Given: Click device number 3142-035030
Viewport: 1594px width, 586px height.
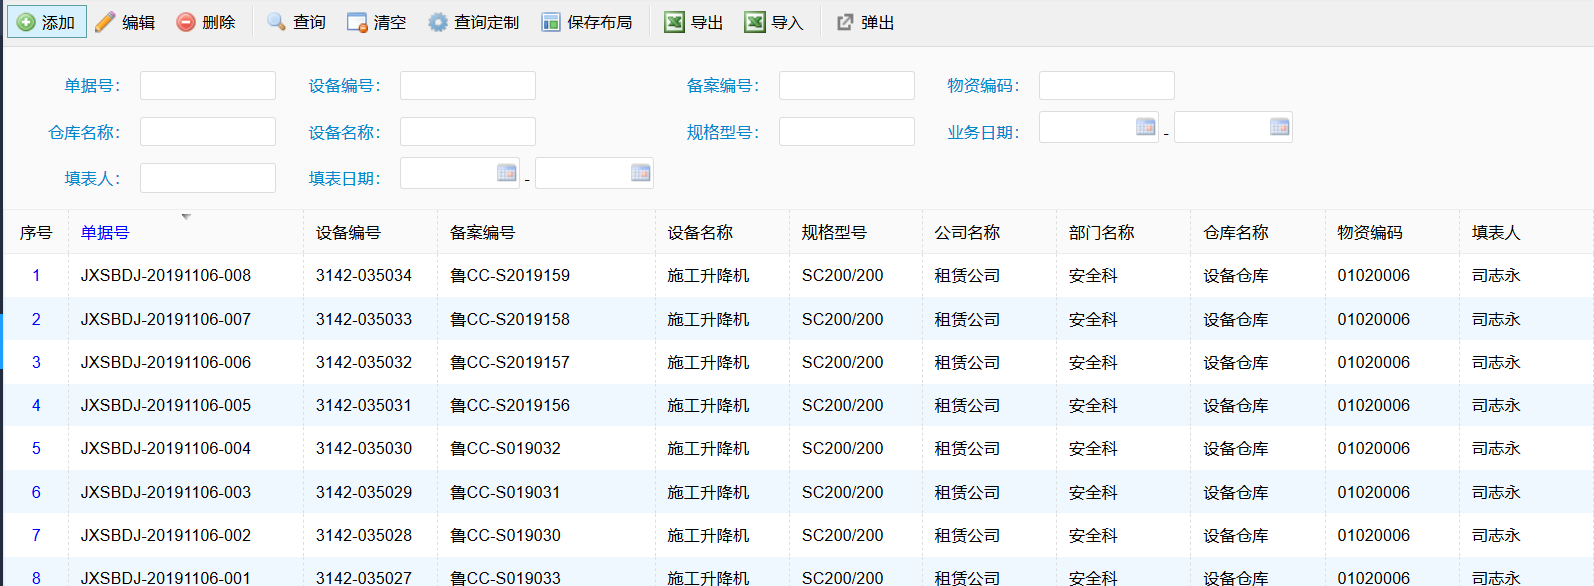Looking at the screenshot, I should [364, 448].
